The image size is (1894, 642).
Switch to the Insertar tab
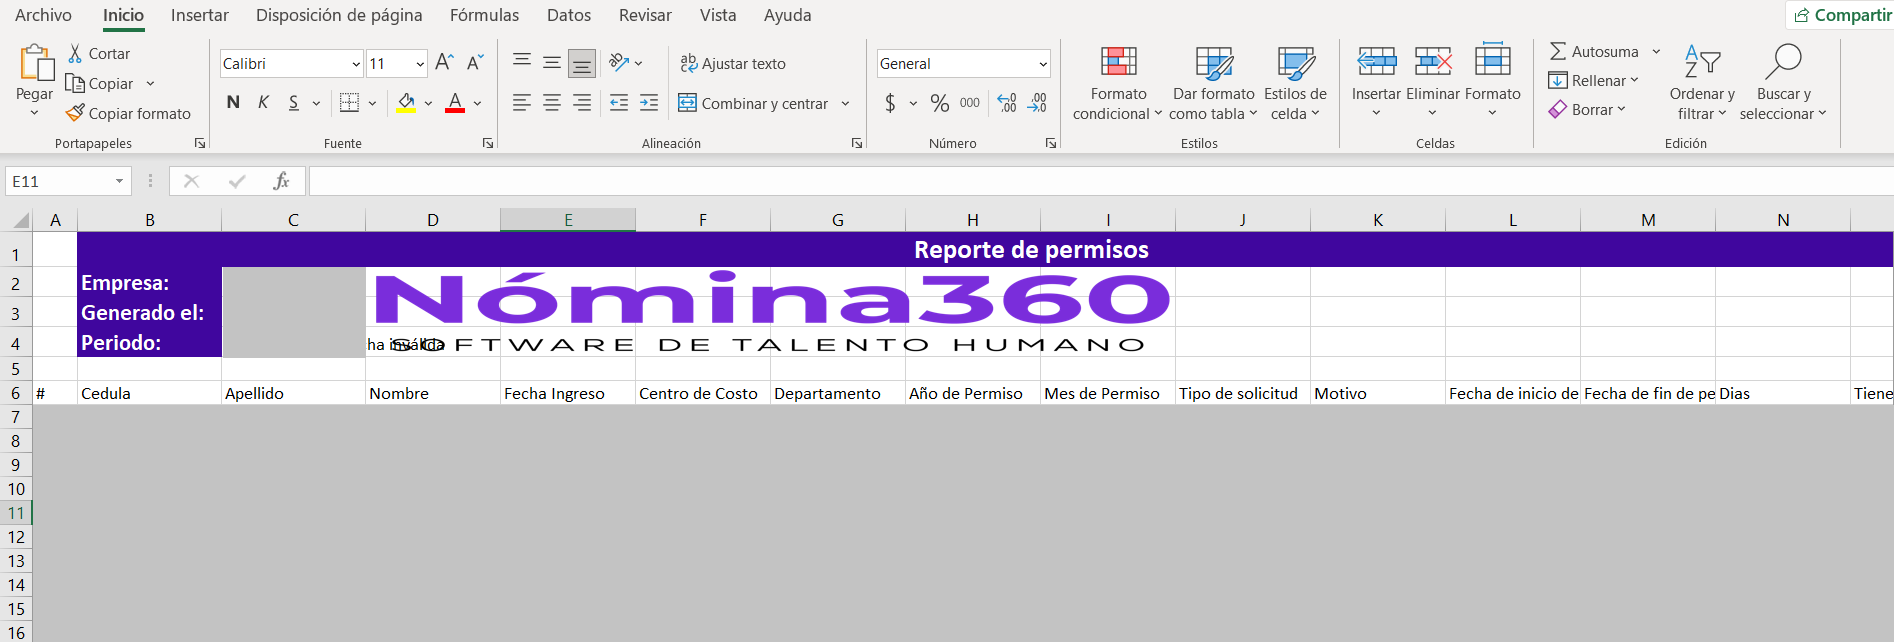tap(200, 15)
